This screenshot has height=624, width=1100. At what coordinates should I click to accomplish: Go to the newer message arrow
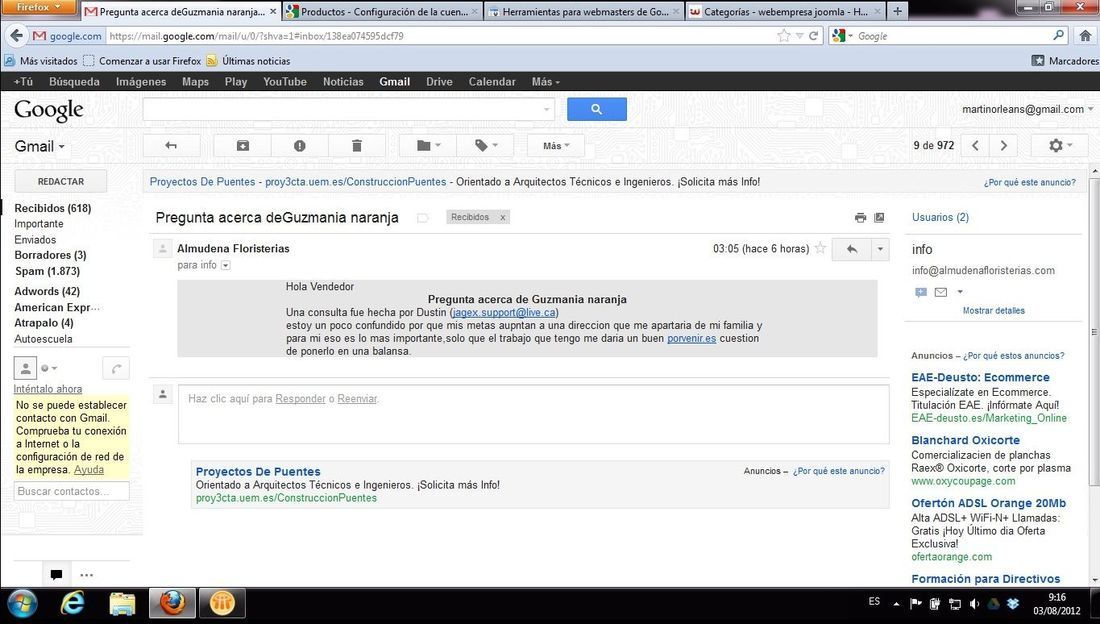975,146
